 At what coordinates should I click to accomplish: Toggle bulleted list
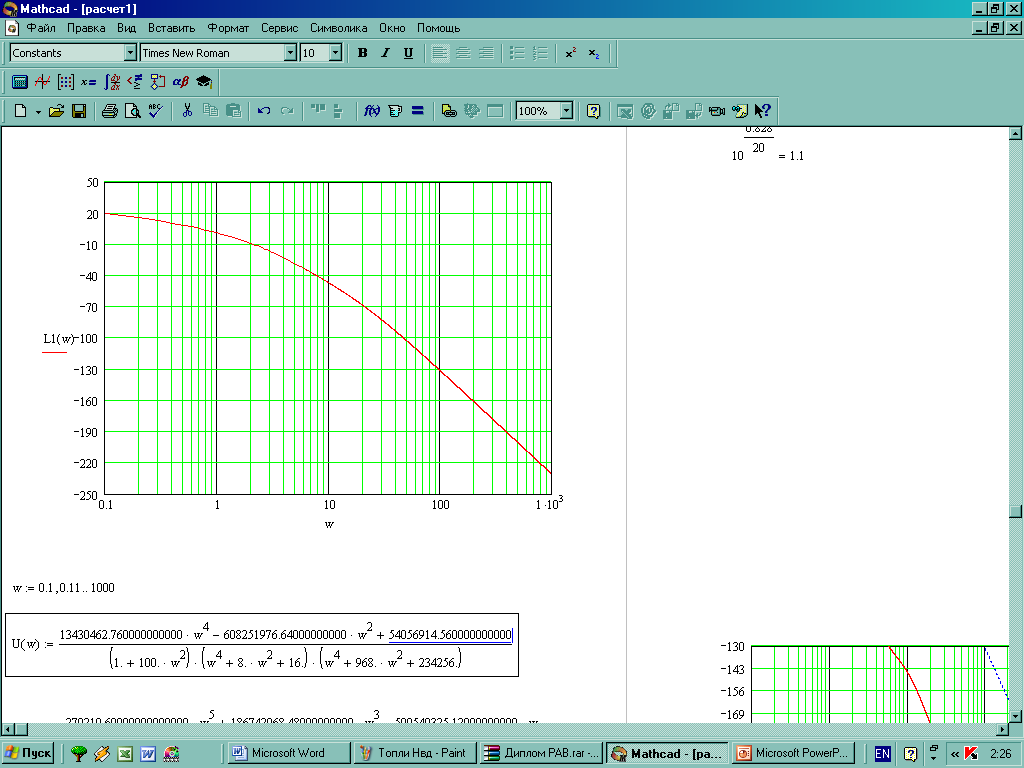tap(517, 53)
